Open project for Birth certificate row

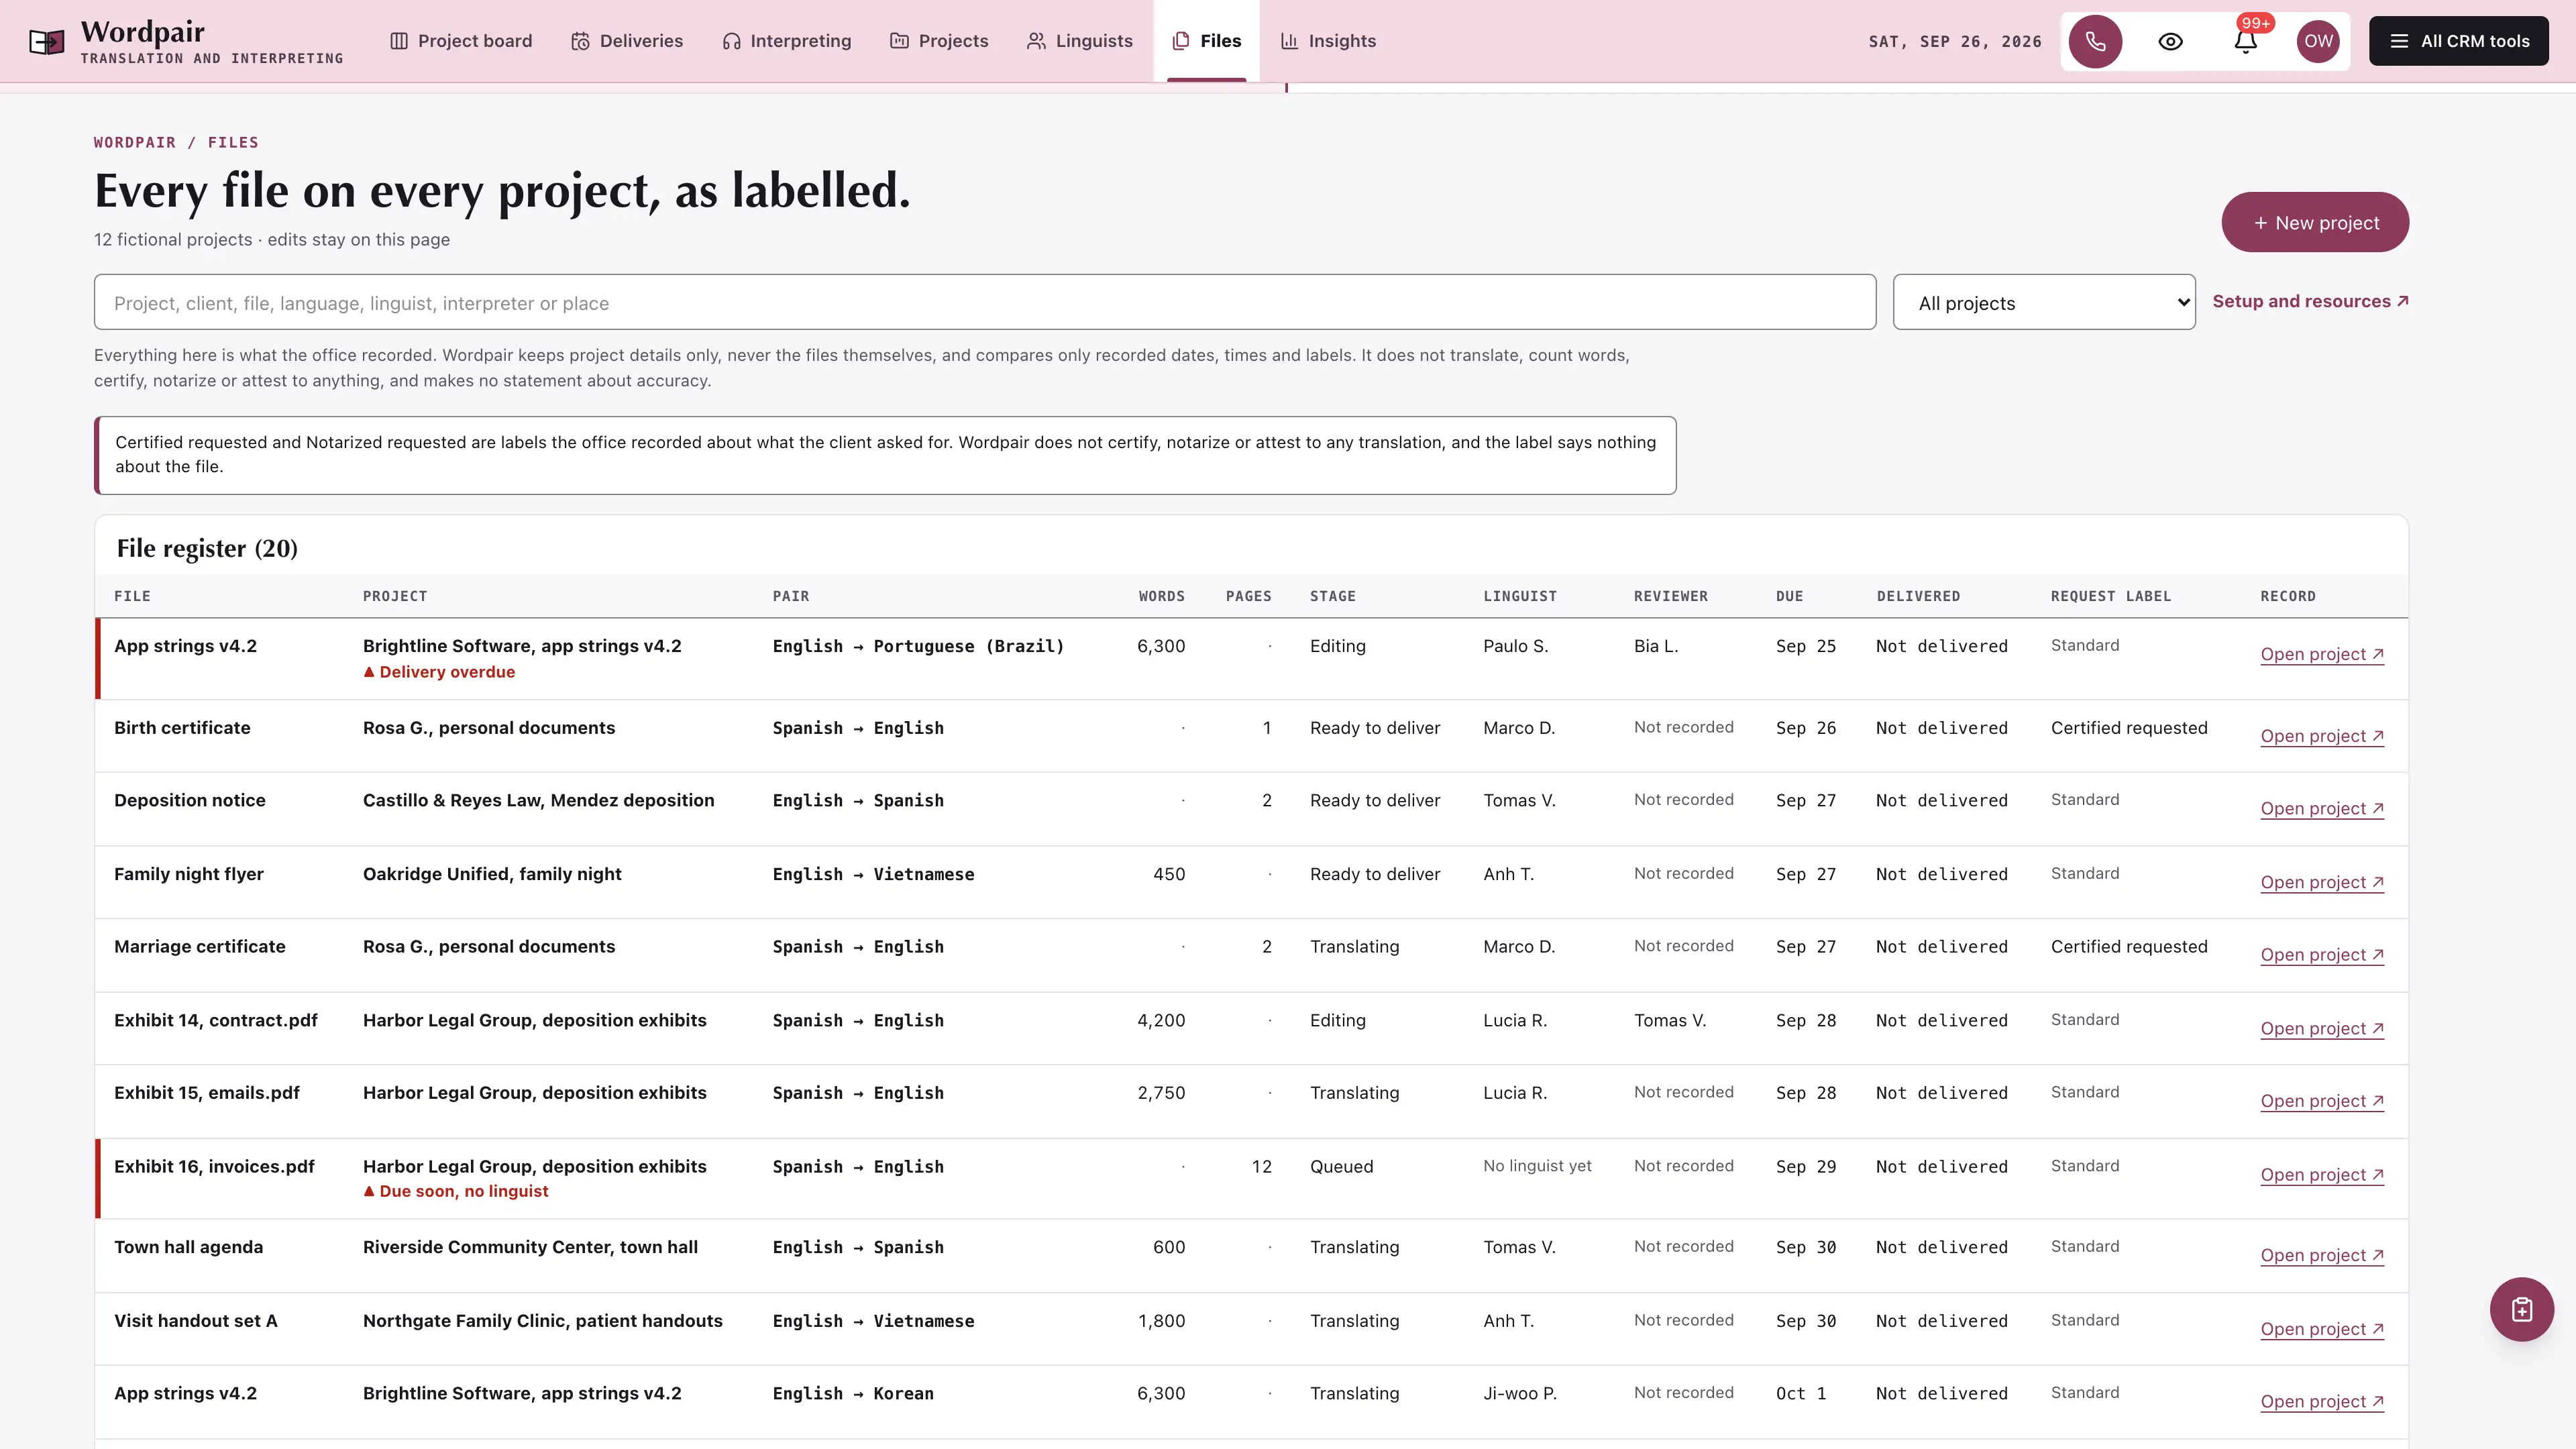click(2322, 736)
